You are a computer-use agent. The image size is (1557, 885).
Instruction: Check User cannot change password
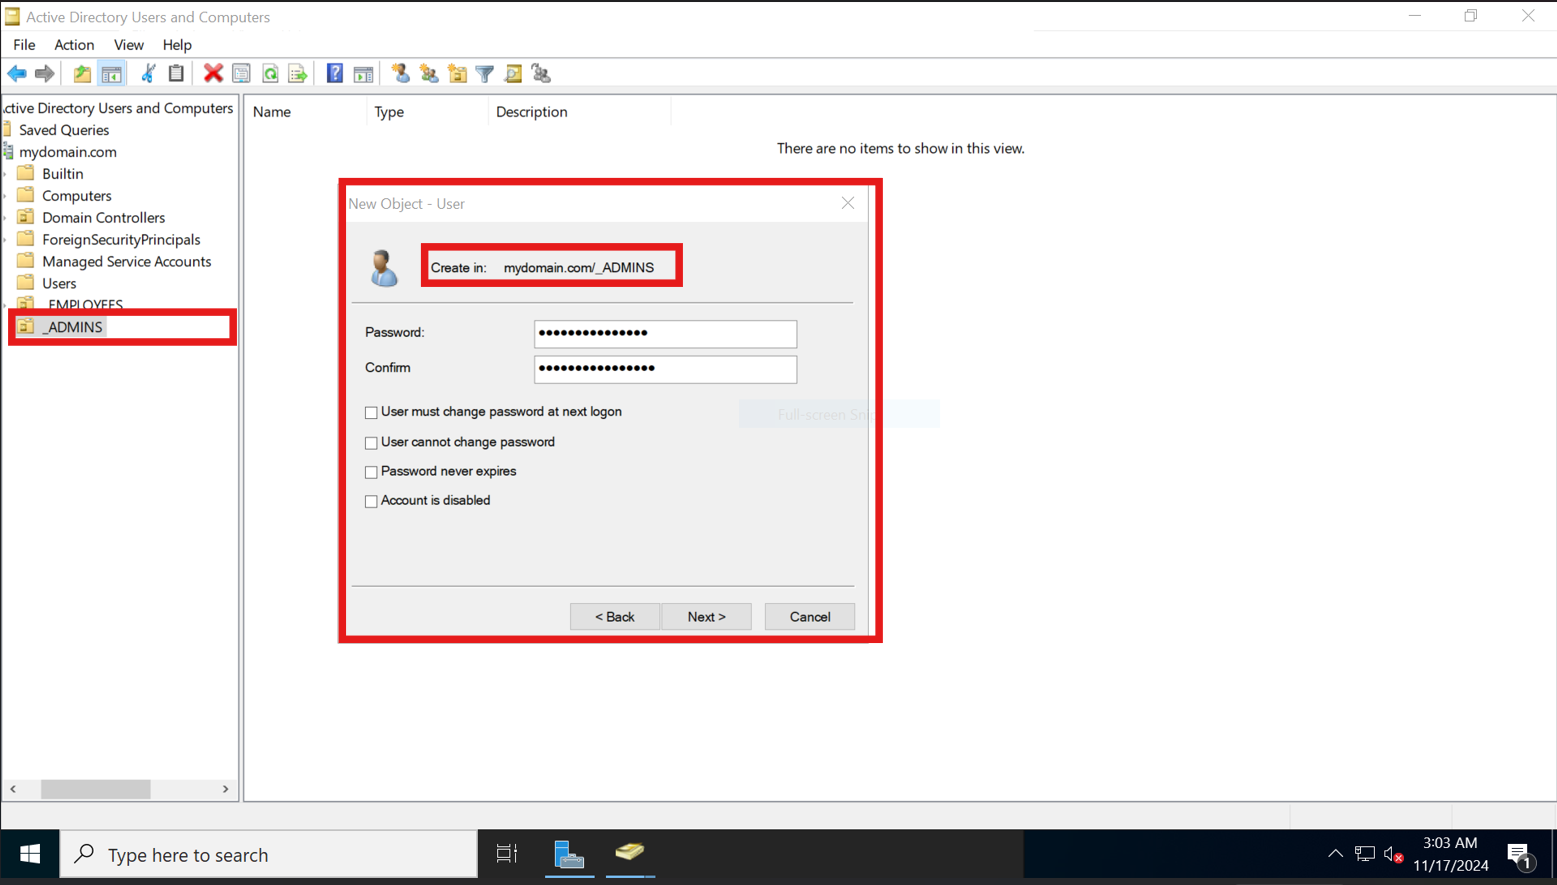[x=371, y=442]
